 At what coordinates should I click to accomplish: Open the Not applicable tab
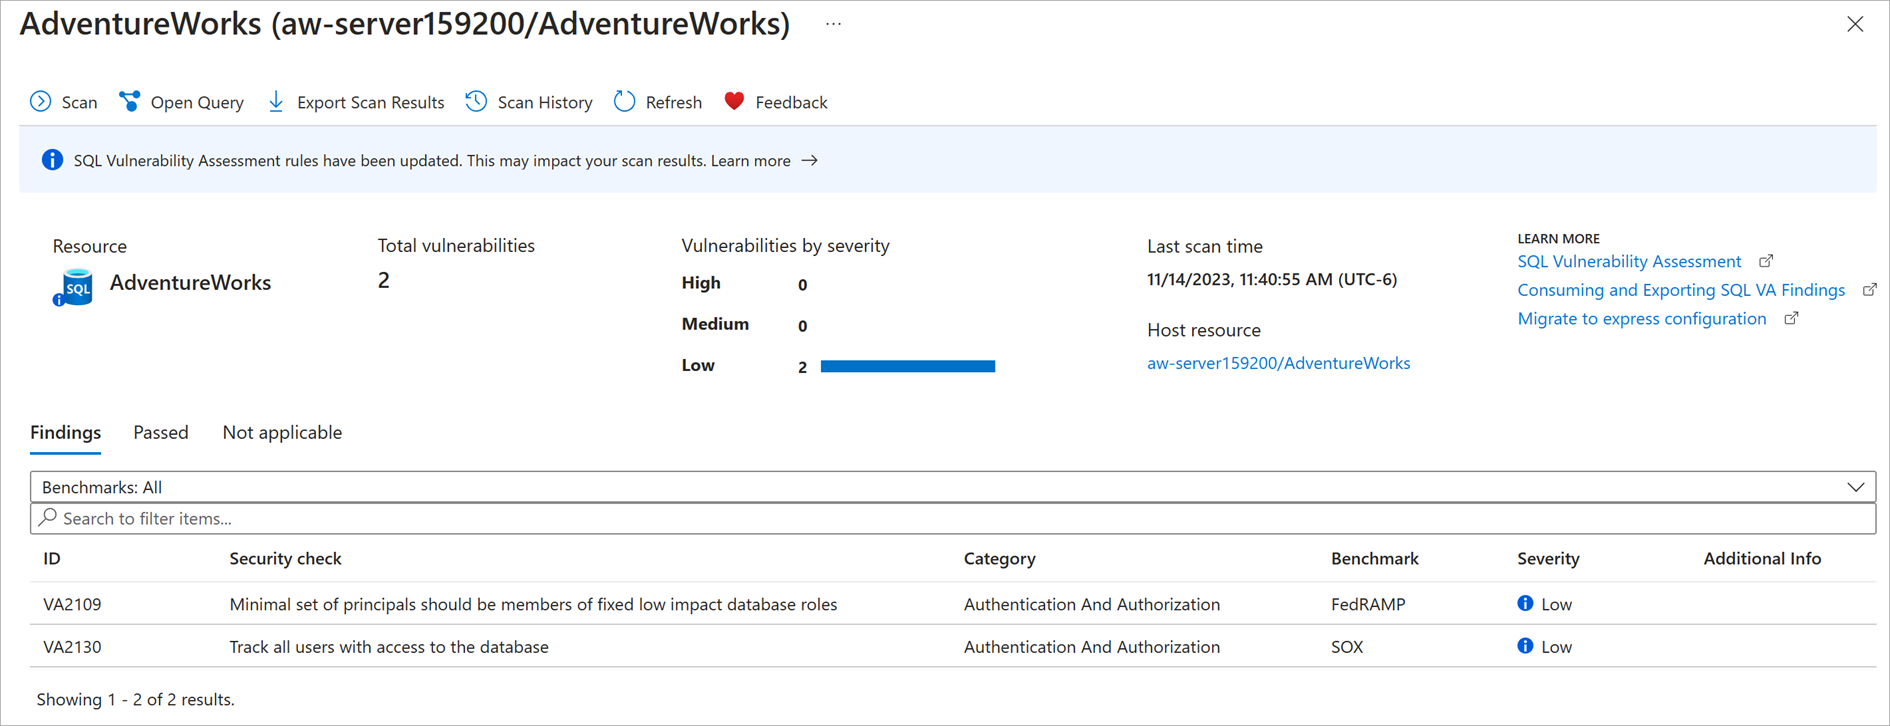coord(282,432)
